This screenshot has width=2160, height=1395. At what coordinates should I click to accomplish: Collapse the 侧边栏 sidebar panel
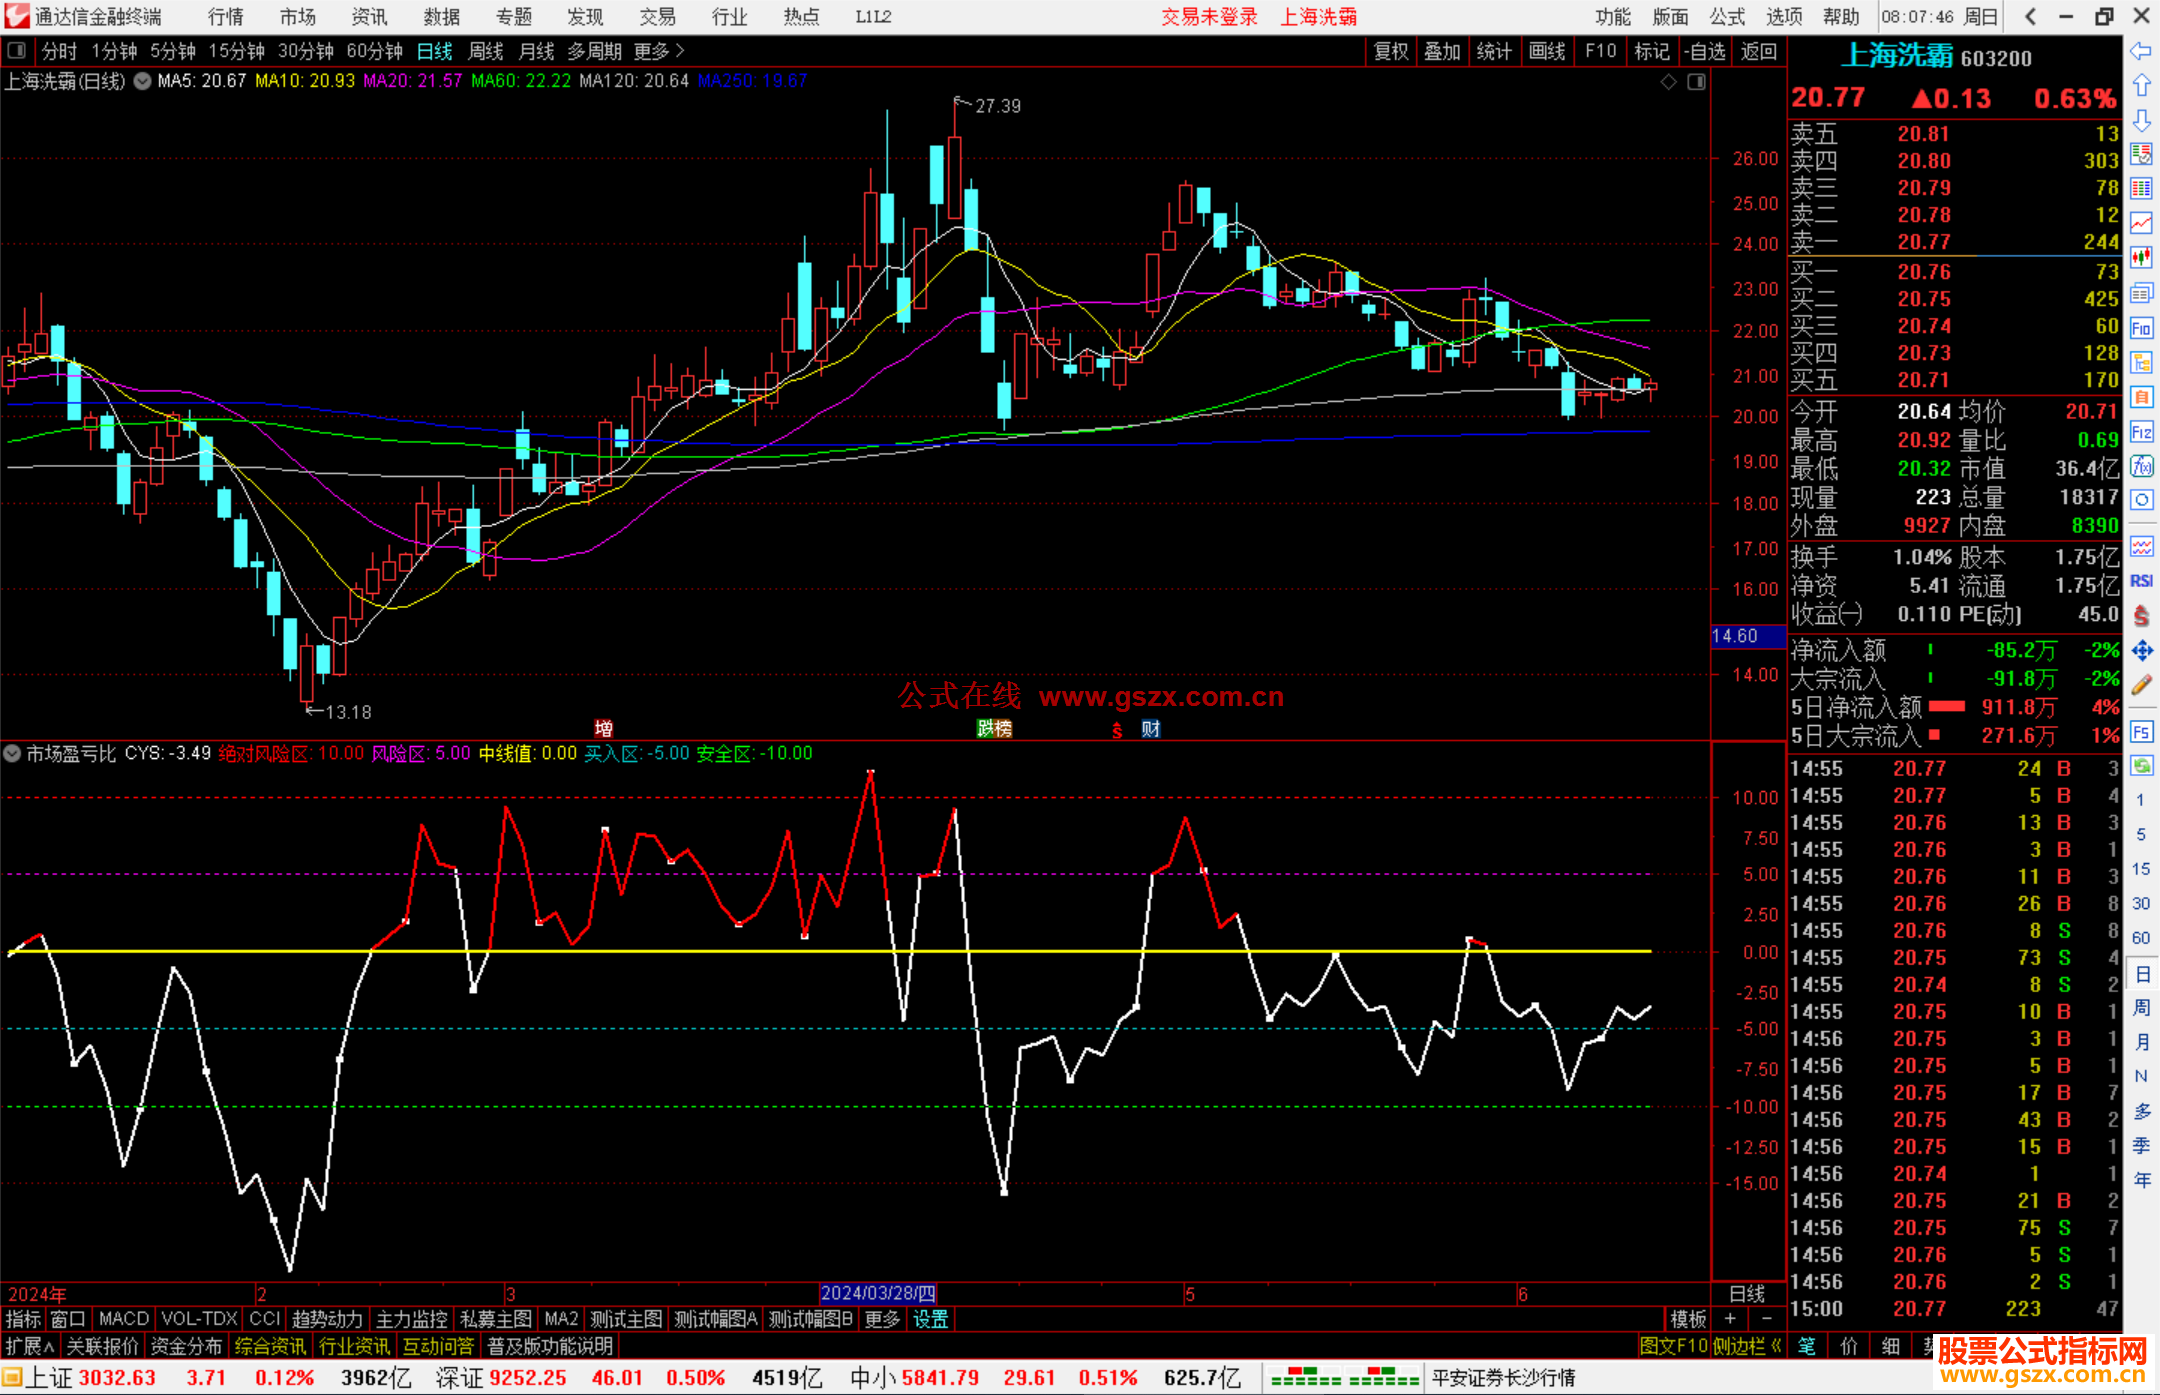pyautogui.click(x=1747, y=1346)
